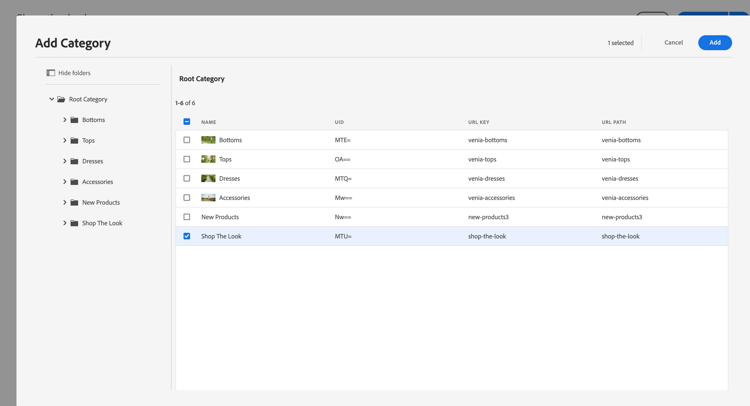Click the Root Category open folder icon
This screenshot has height=406, width=750.
coord(61,99)
